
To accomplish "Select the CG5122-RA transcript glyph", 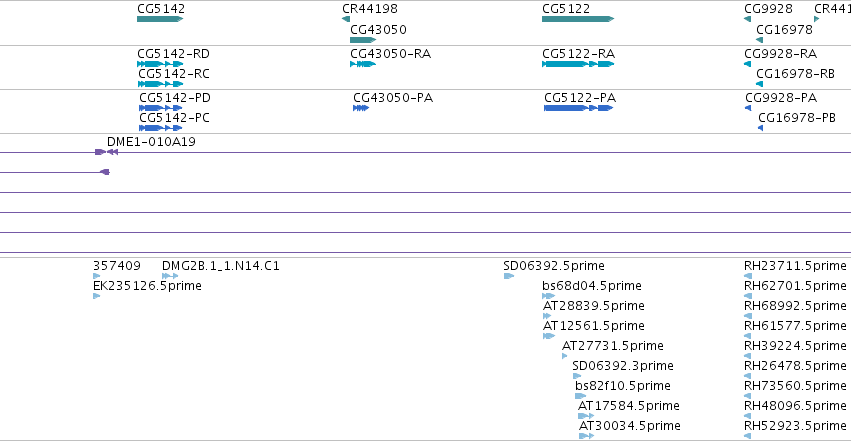I will 578,64.
